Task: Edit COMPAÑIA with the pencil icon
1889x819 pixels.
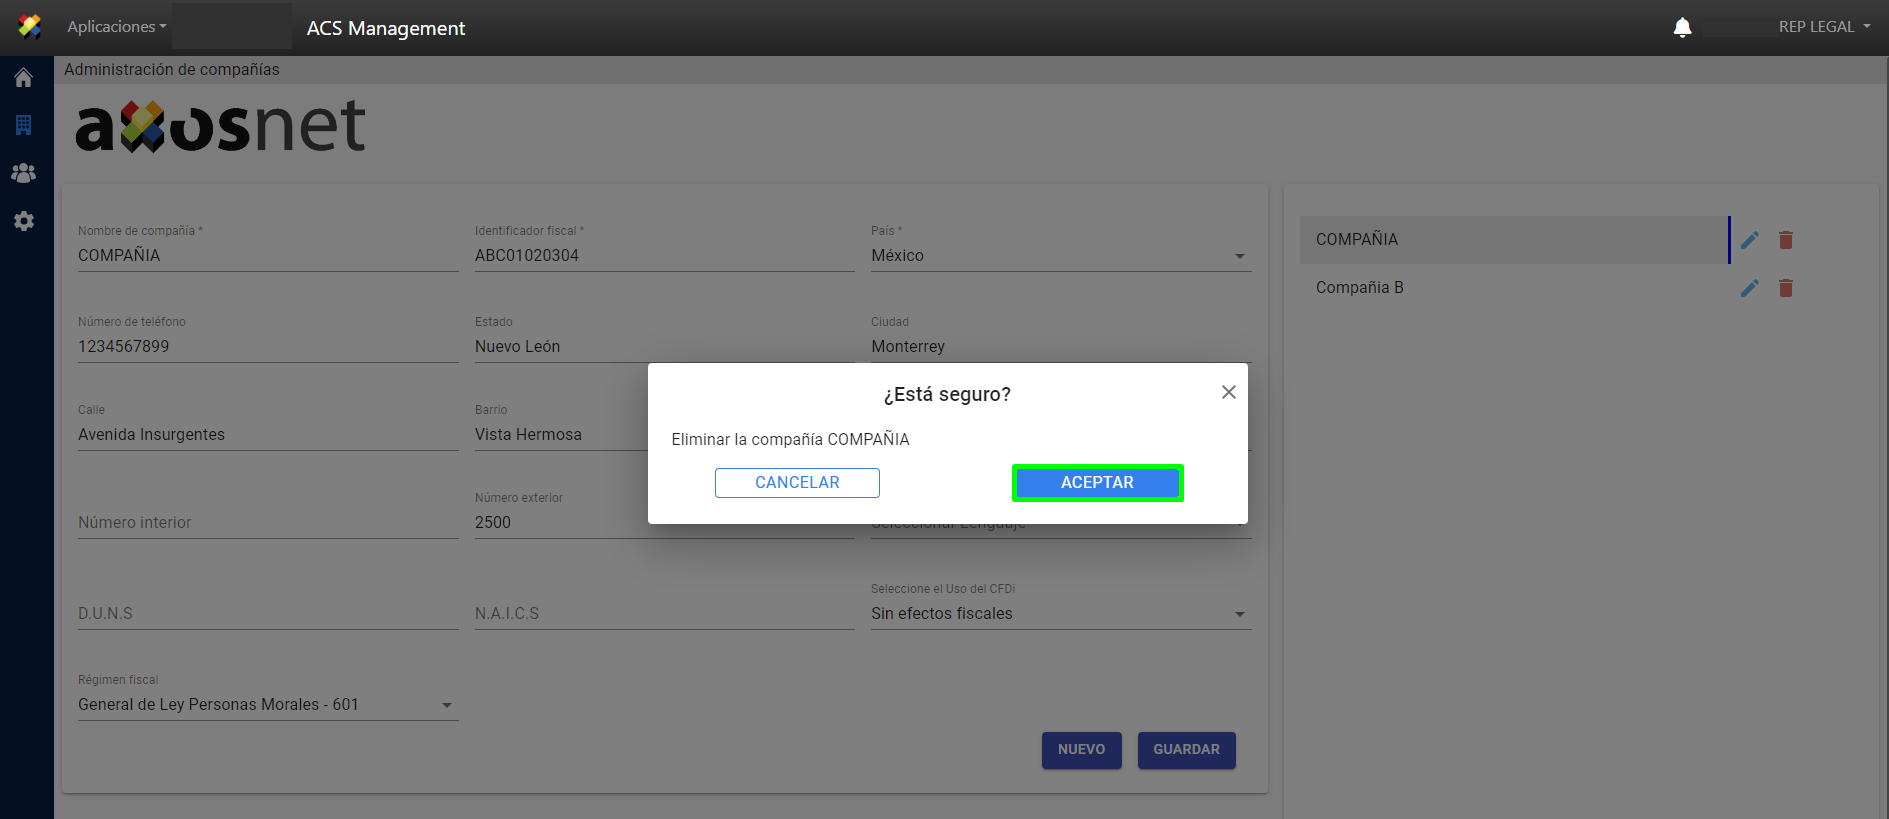Action: 1749,240
